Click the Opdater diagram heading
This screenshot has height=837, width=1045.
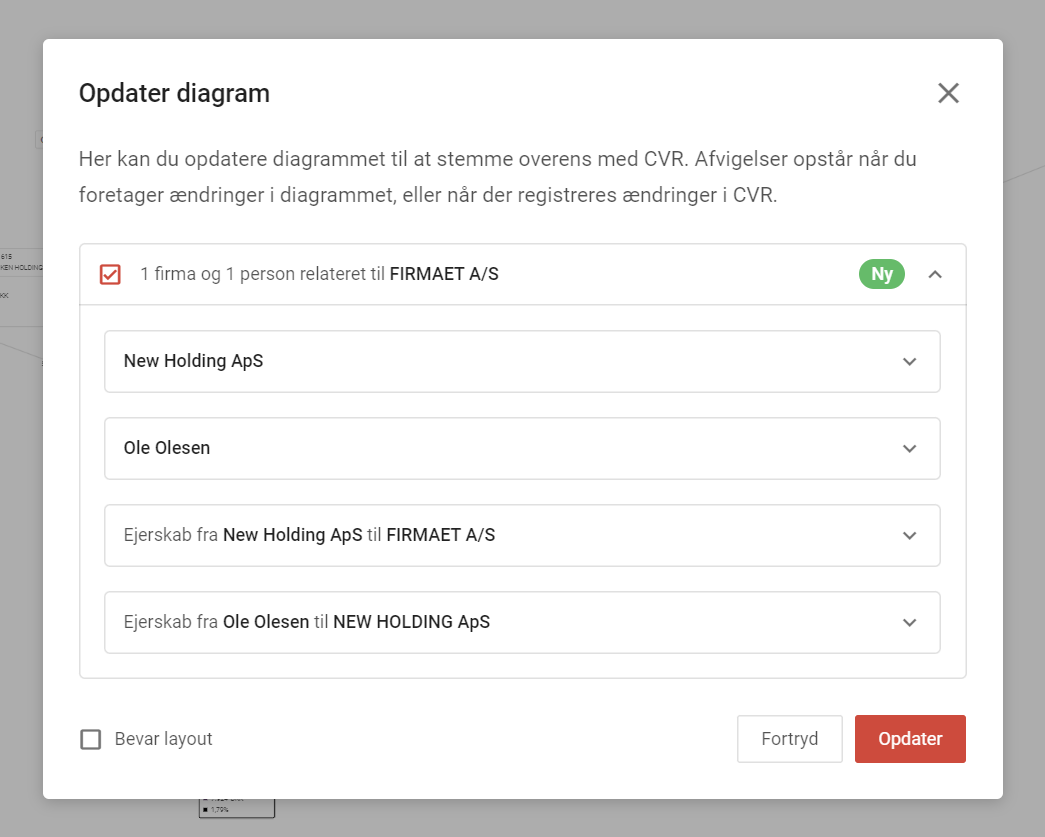tap(174, 93)
